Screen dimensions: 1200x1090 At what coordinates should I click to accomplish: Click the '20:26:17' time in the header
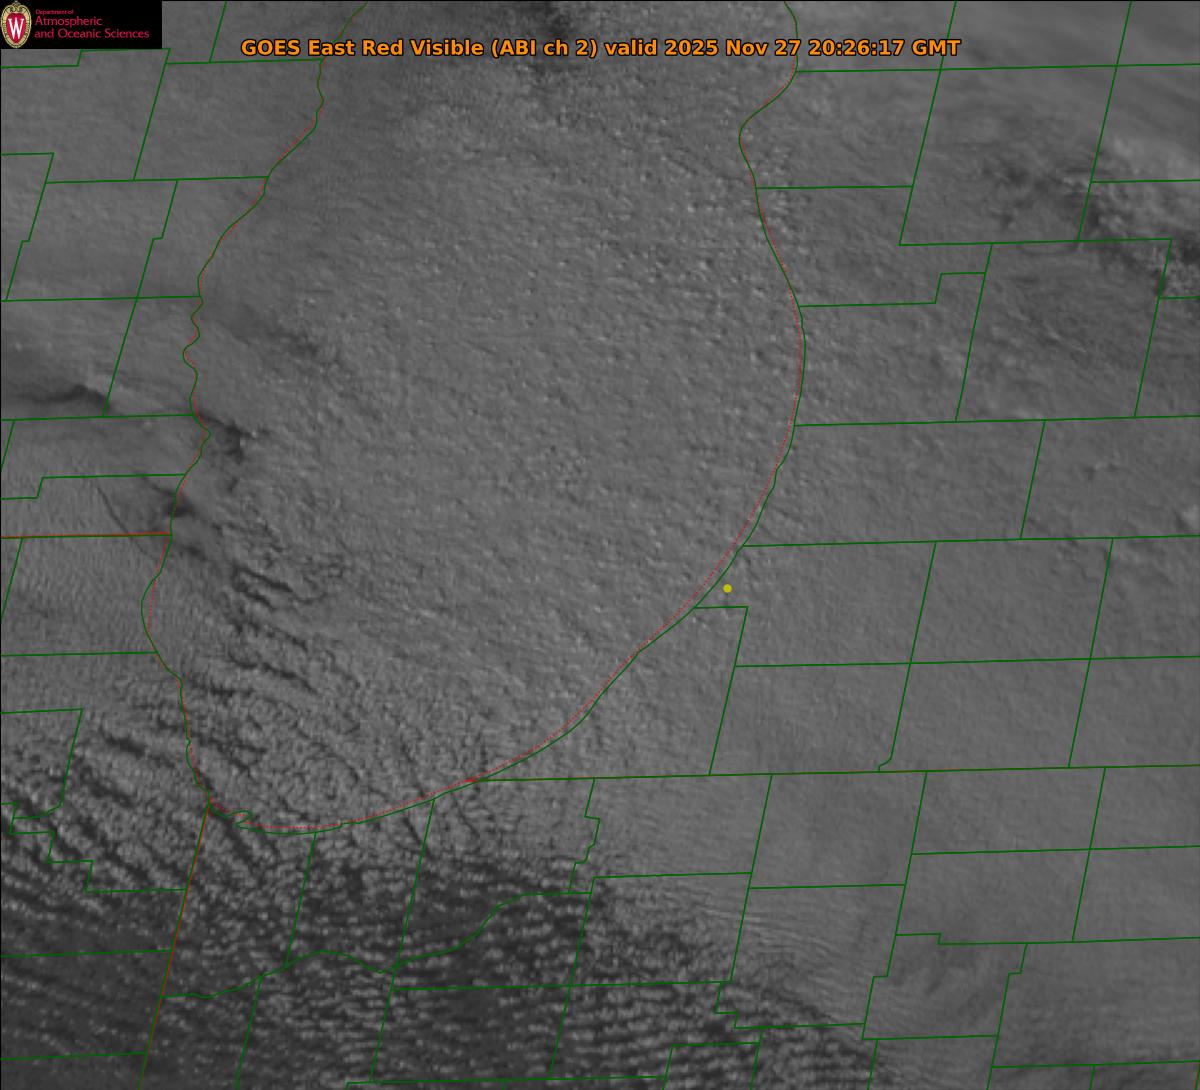click(x=855, y=48)
